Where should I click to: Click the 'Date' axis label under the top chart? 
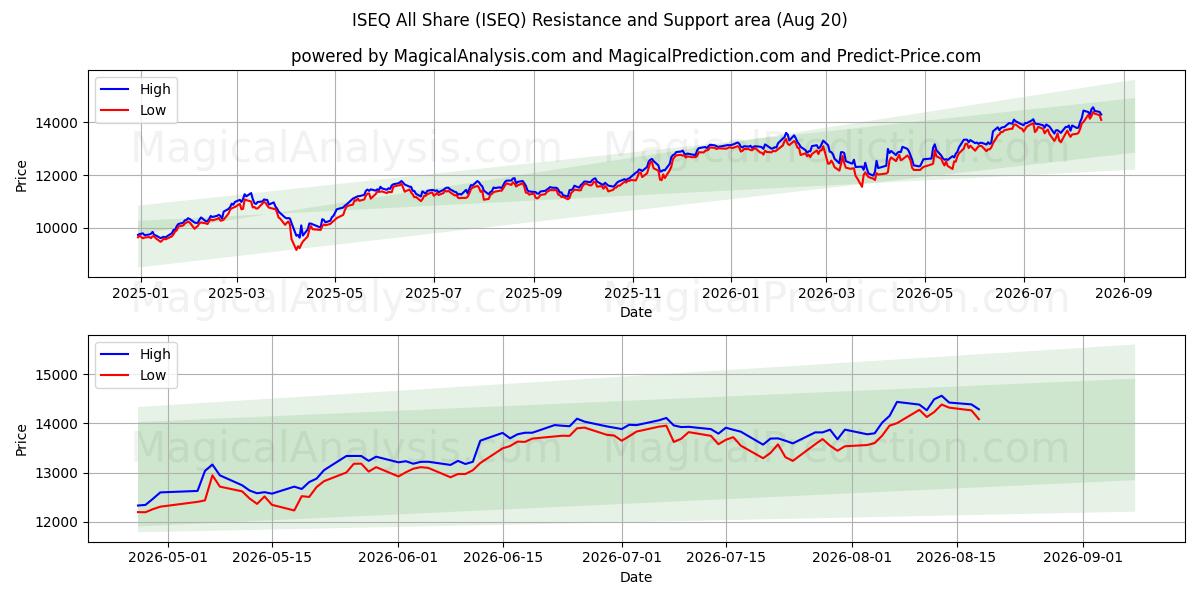coord(636,312)
